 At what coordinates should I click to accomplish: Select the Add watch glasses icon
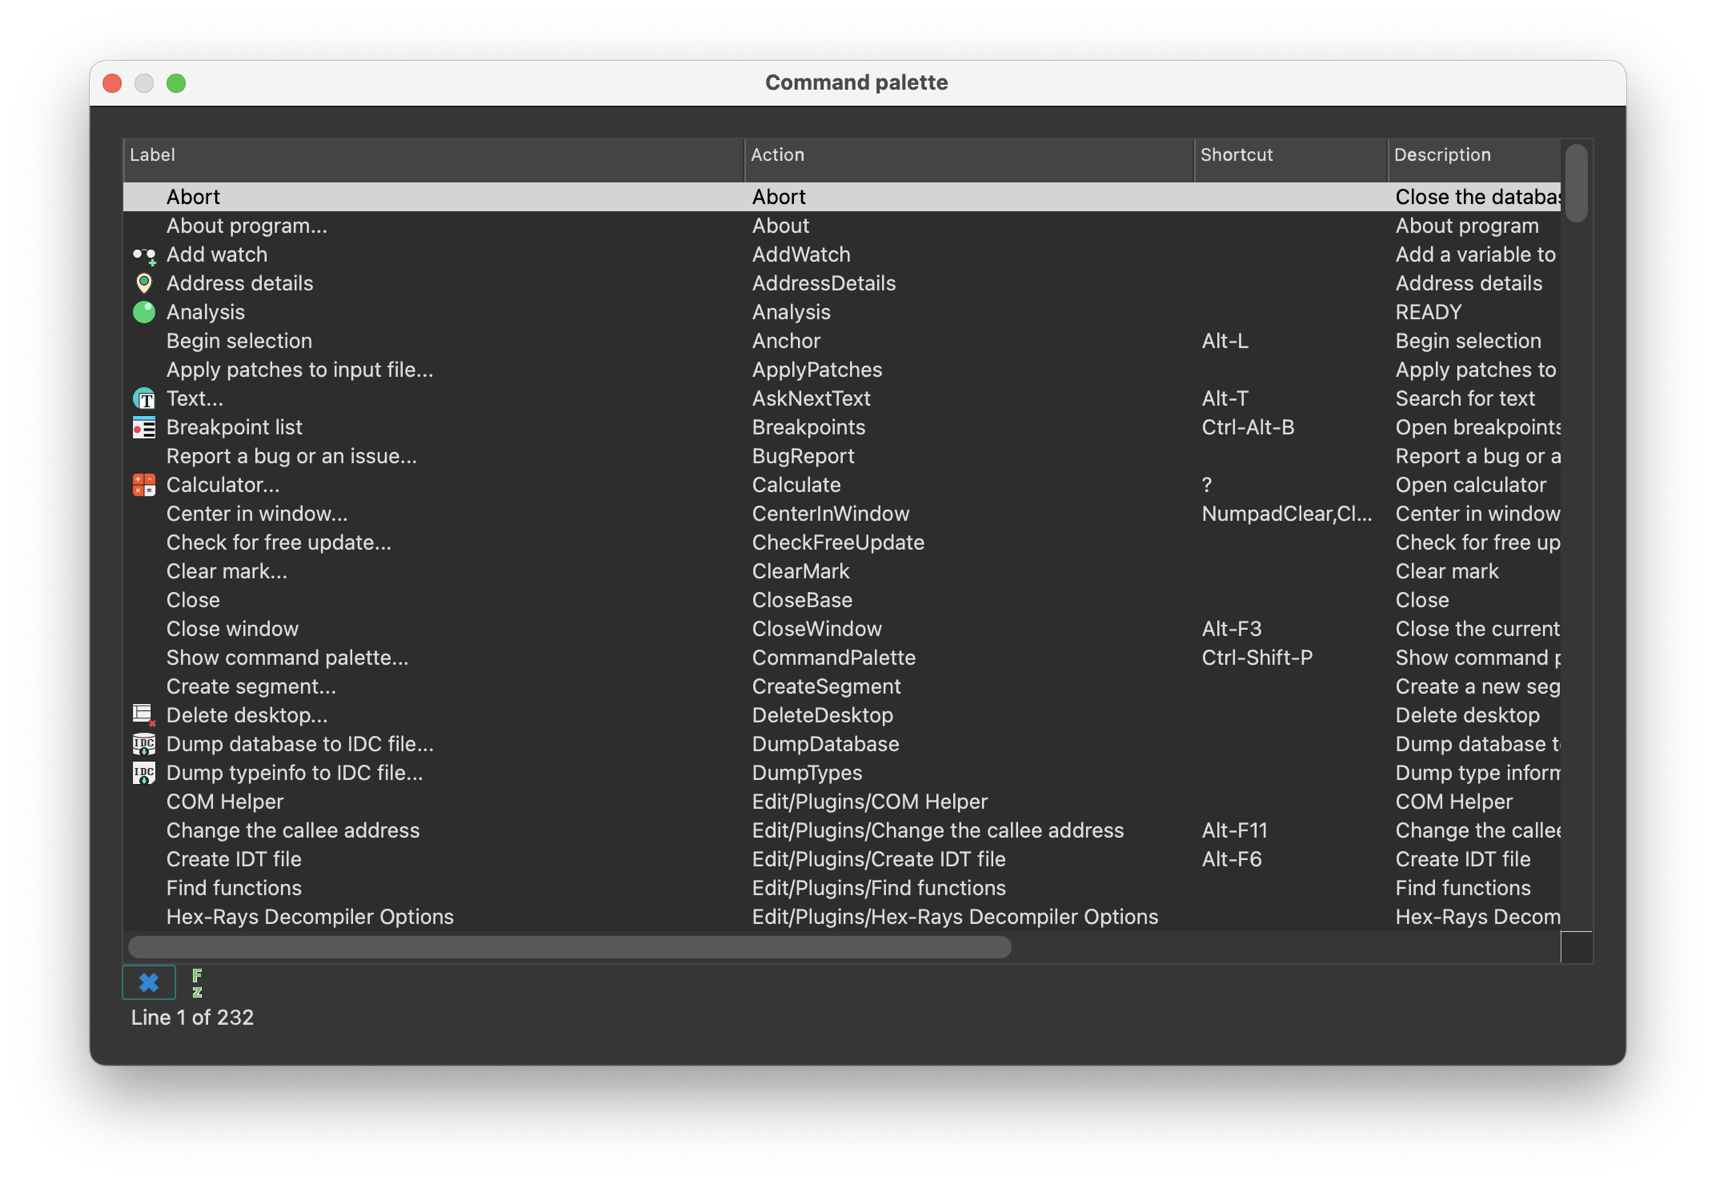(145, 255)
